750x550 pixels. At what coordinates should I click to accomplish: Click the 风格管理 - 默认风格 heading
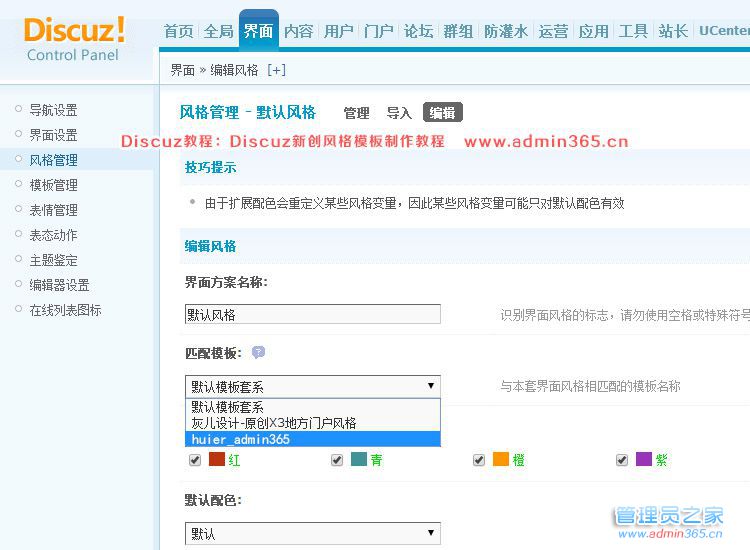[248, 112]
